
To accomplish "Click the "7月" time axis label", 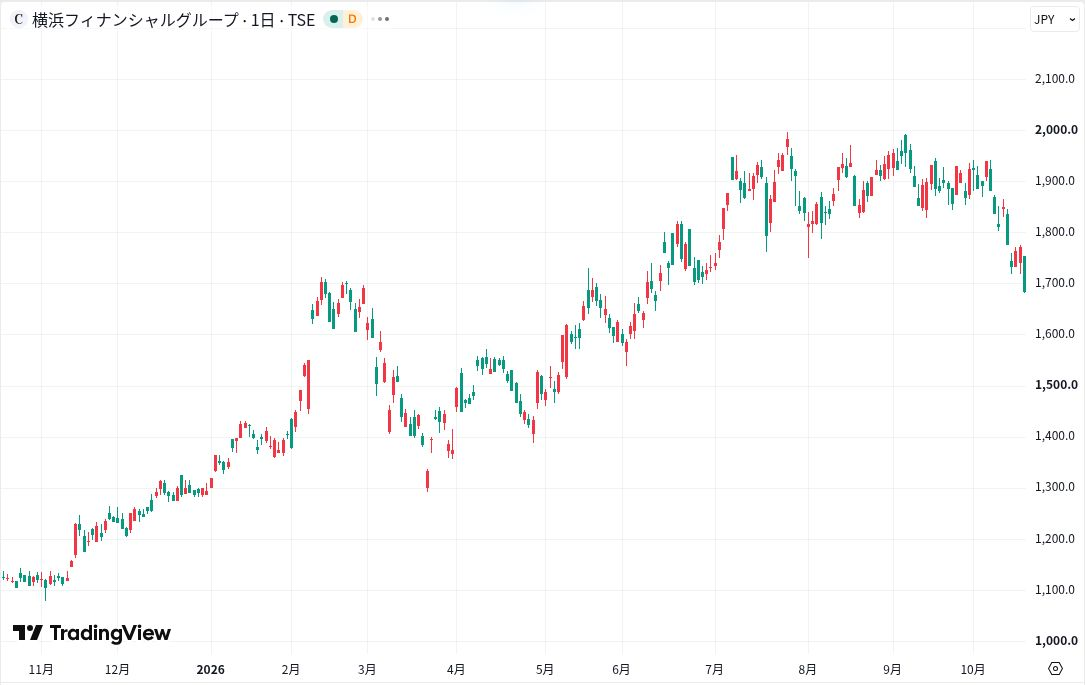I will point(715,670).
